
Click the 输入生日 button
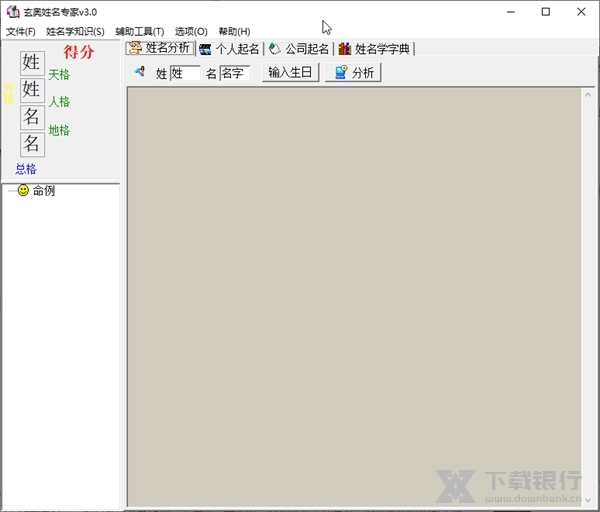290,72
